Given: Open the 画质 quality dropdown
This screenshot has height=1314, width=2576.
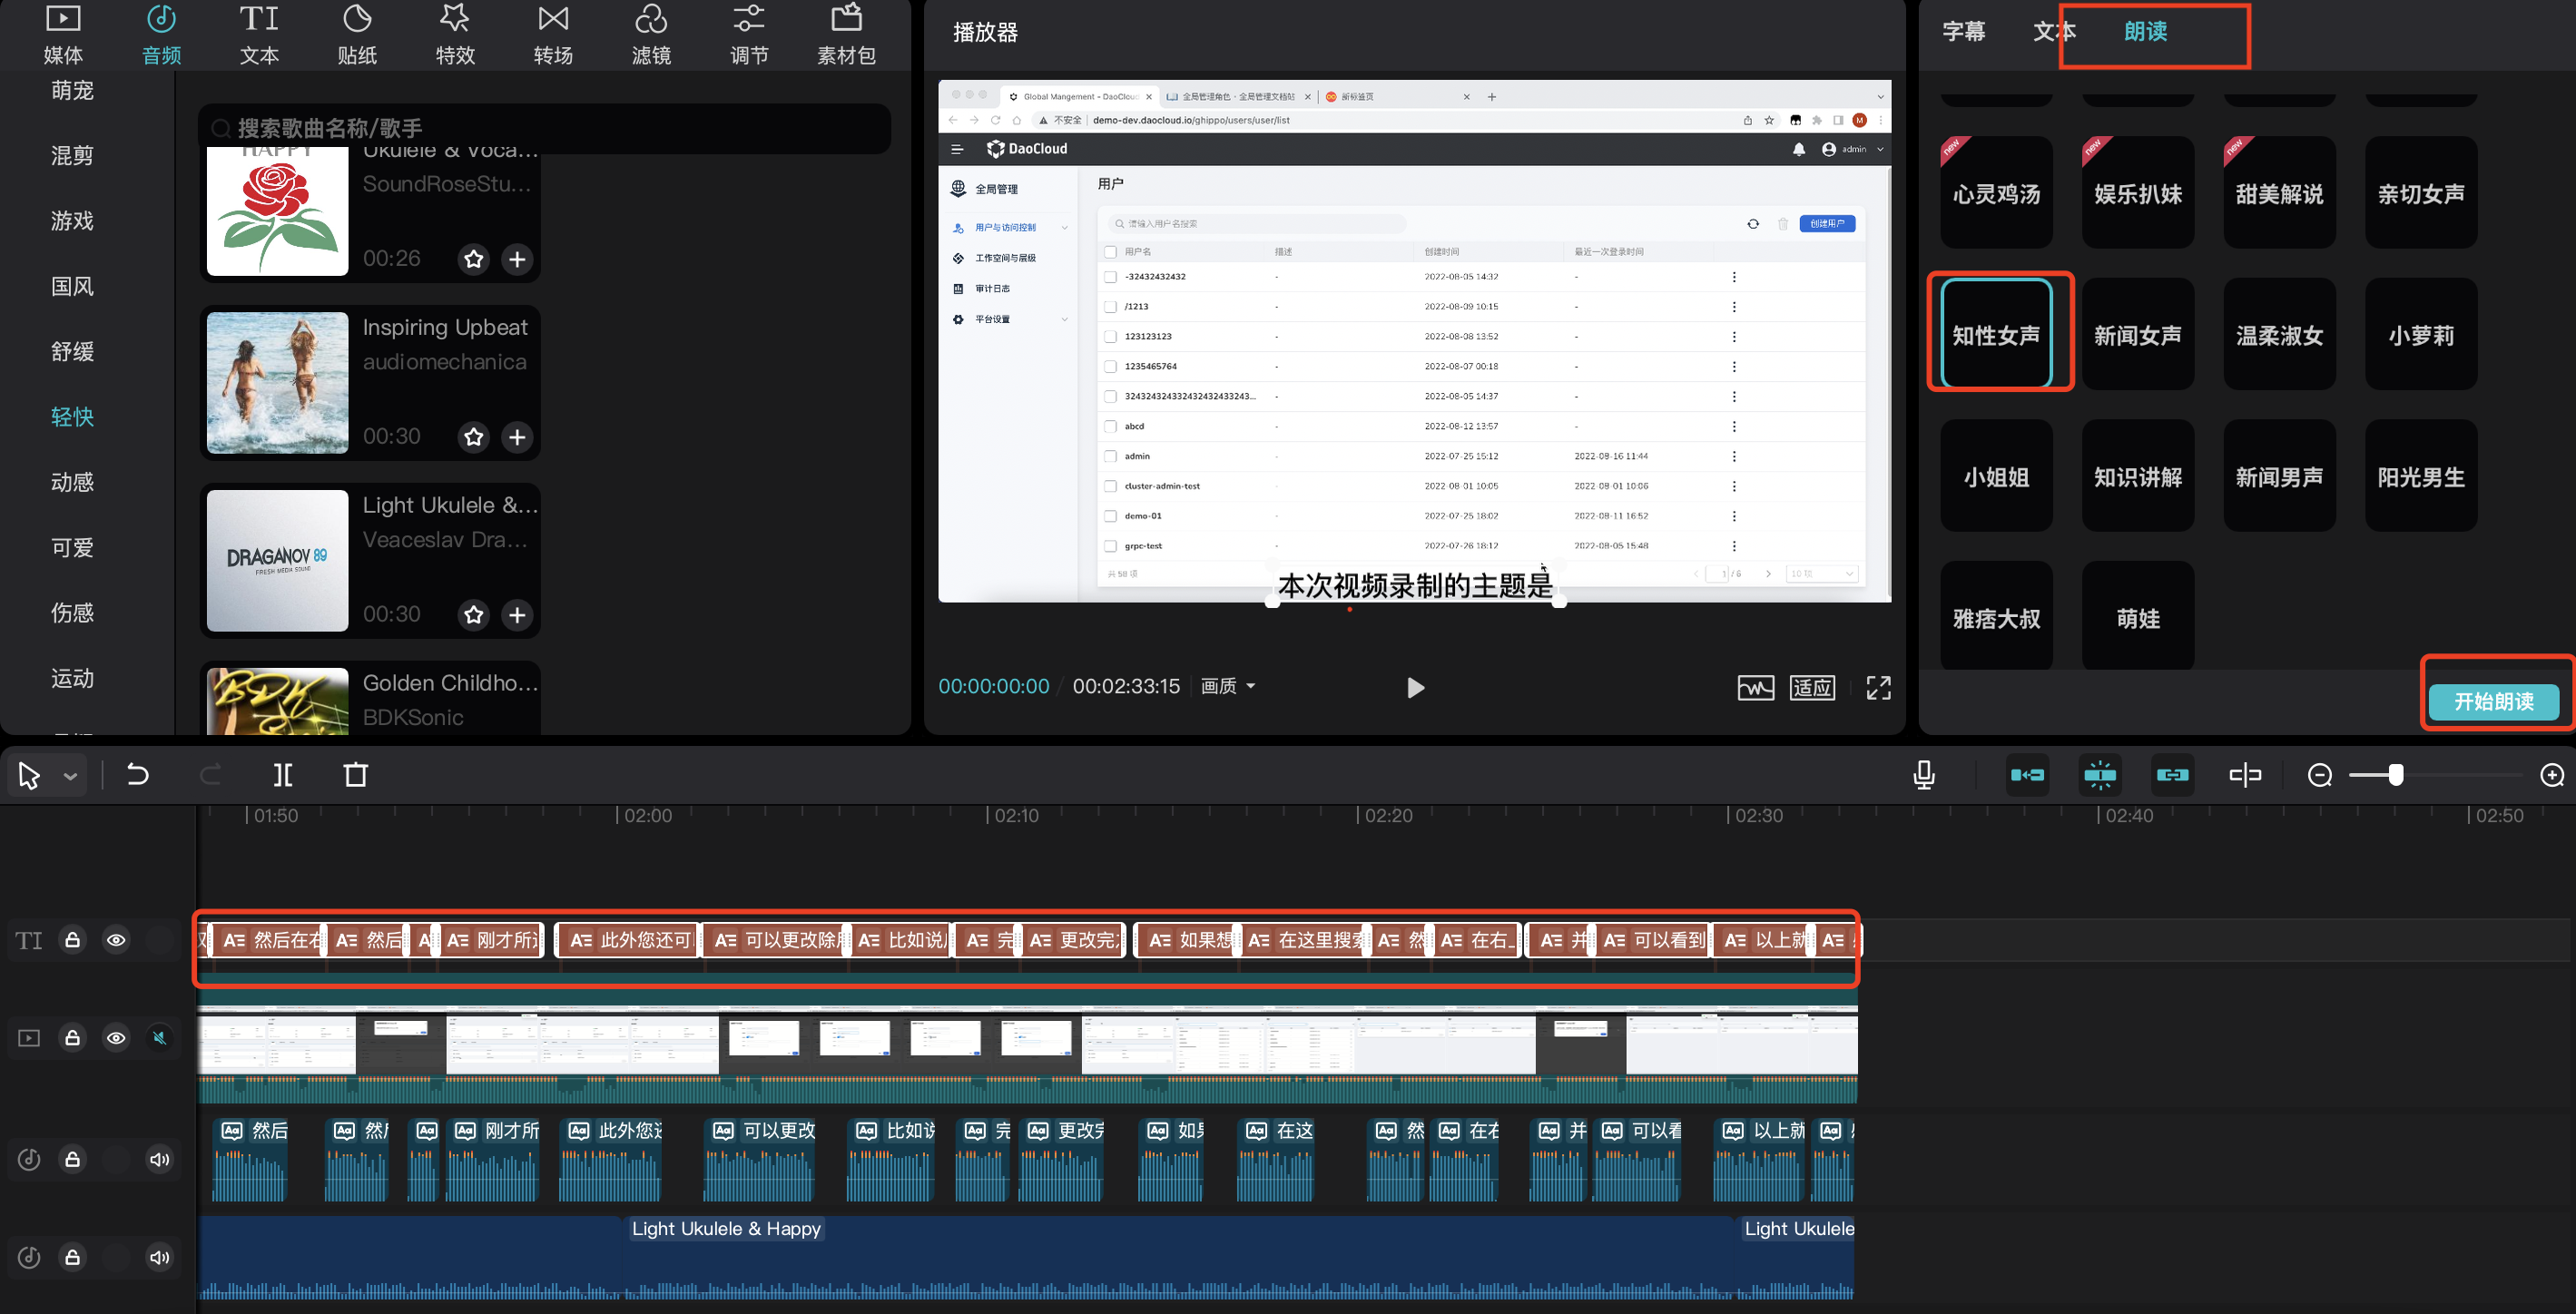Looking at the screenshot, I should click(x=1228, y=686).
